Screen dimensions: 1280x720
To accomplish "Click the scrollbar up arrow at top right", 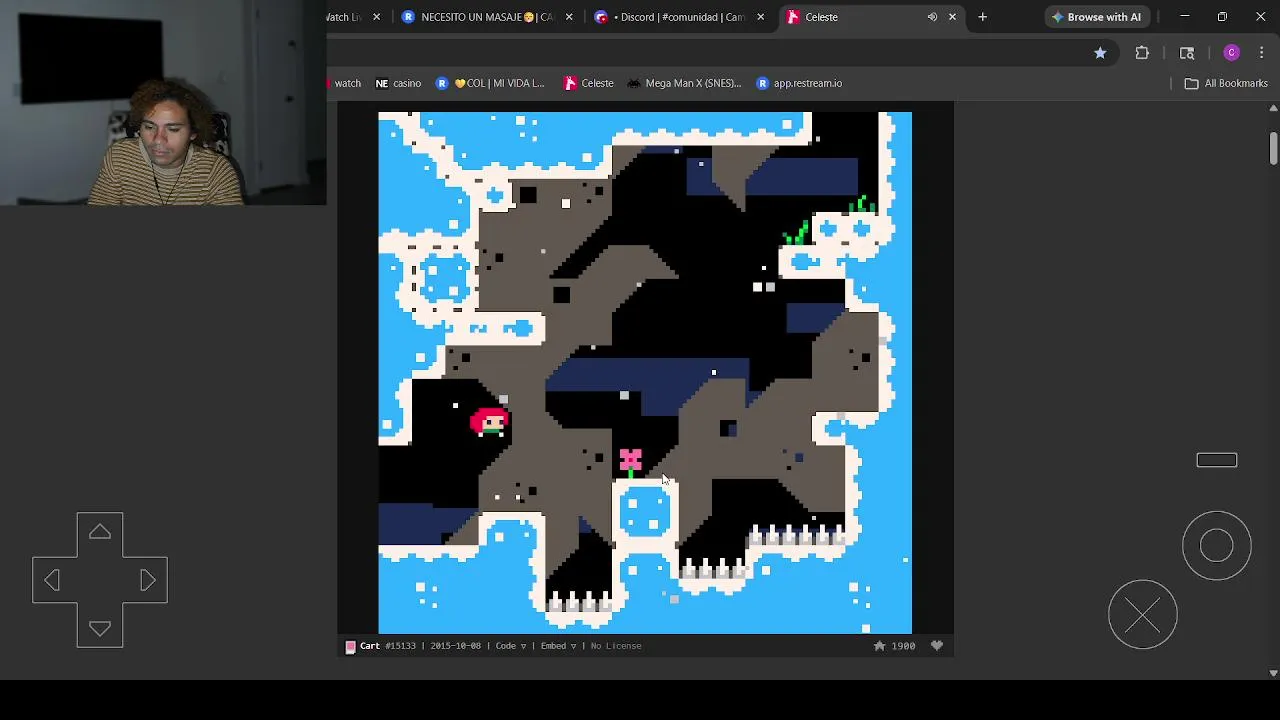I will pyautogui.click(x=1273, y=107).
